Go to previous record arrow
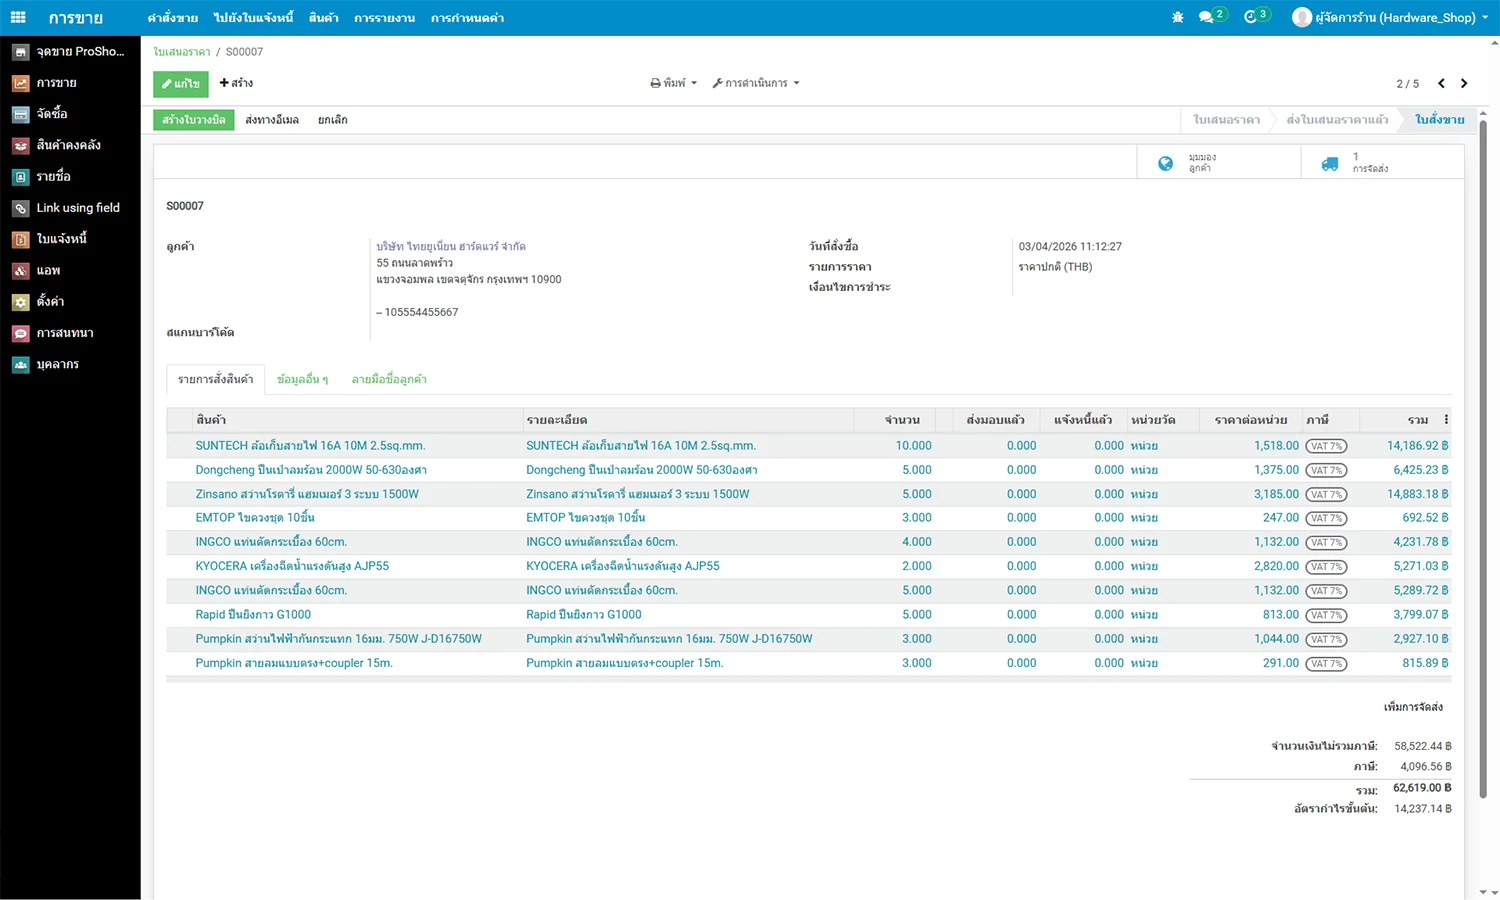The width and height of the screenshot is (1500, 900). pos(1441,83)
